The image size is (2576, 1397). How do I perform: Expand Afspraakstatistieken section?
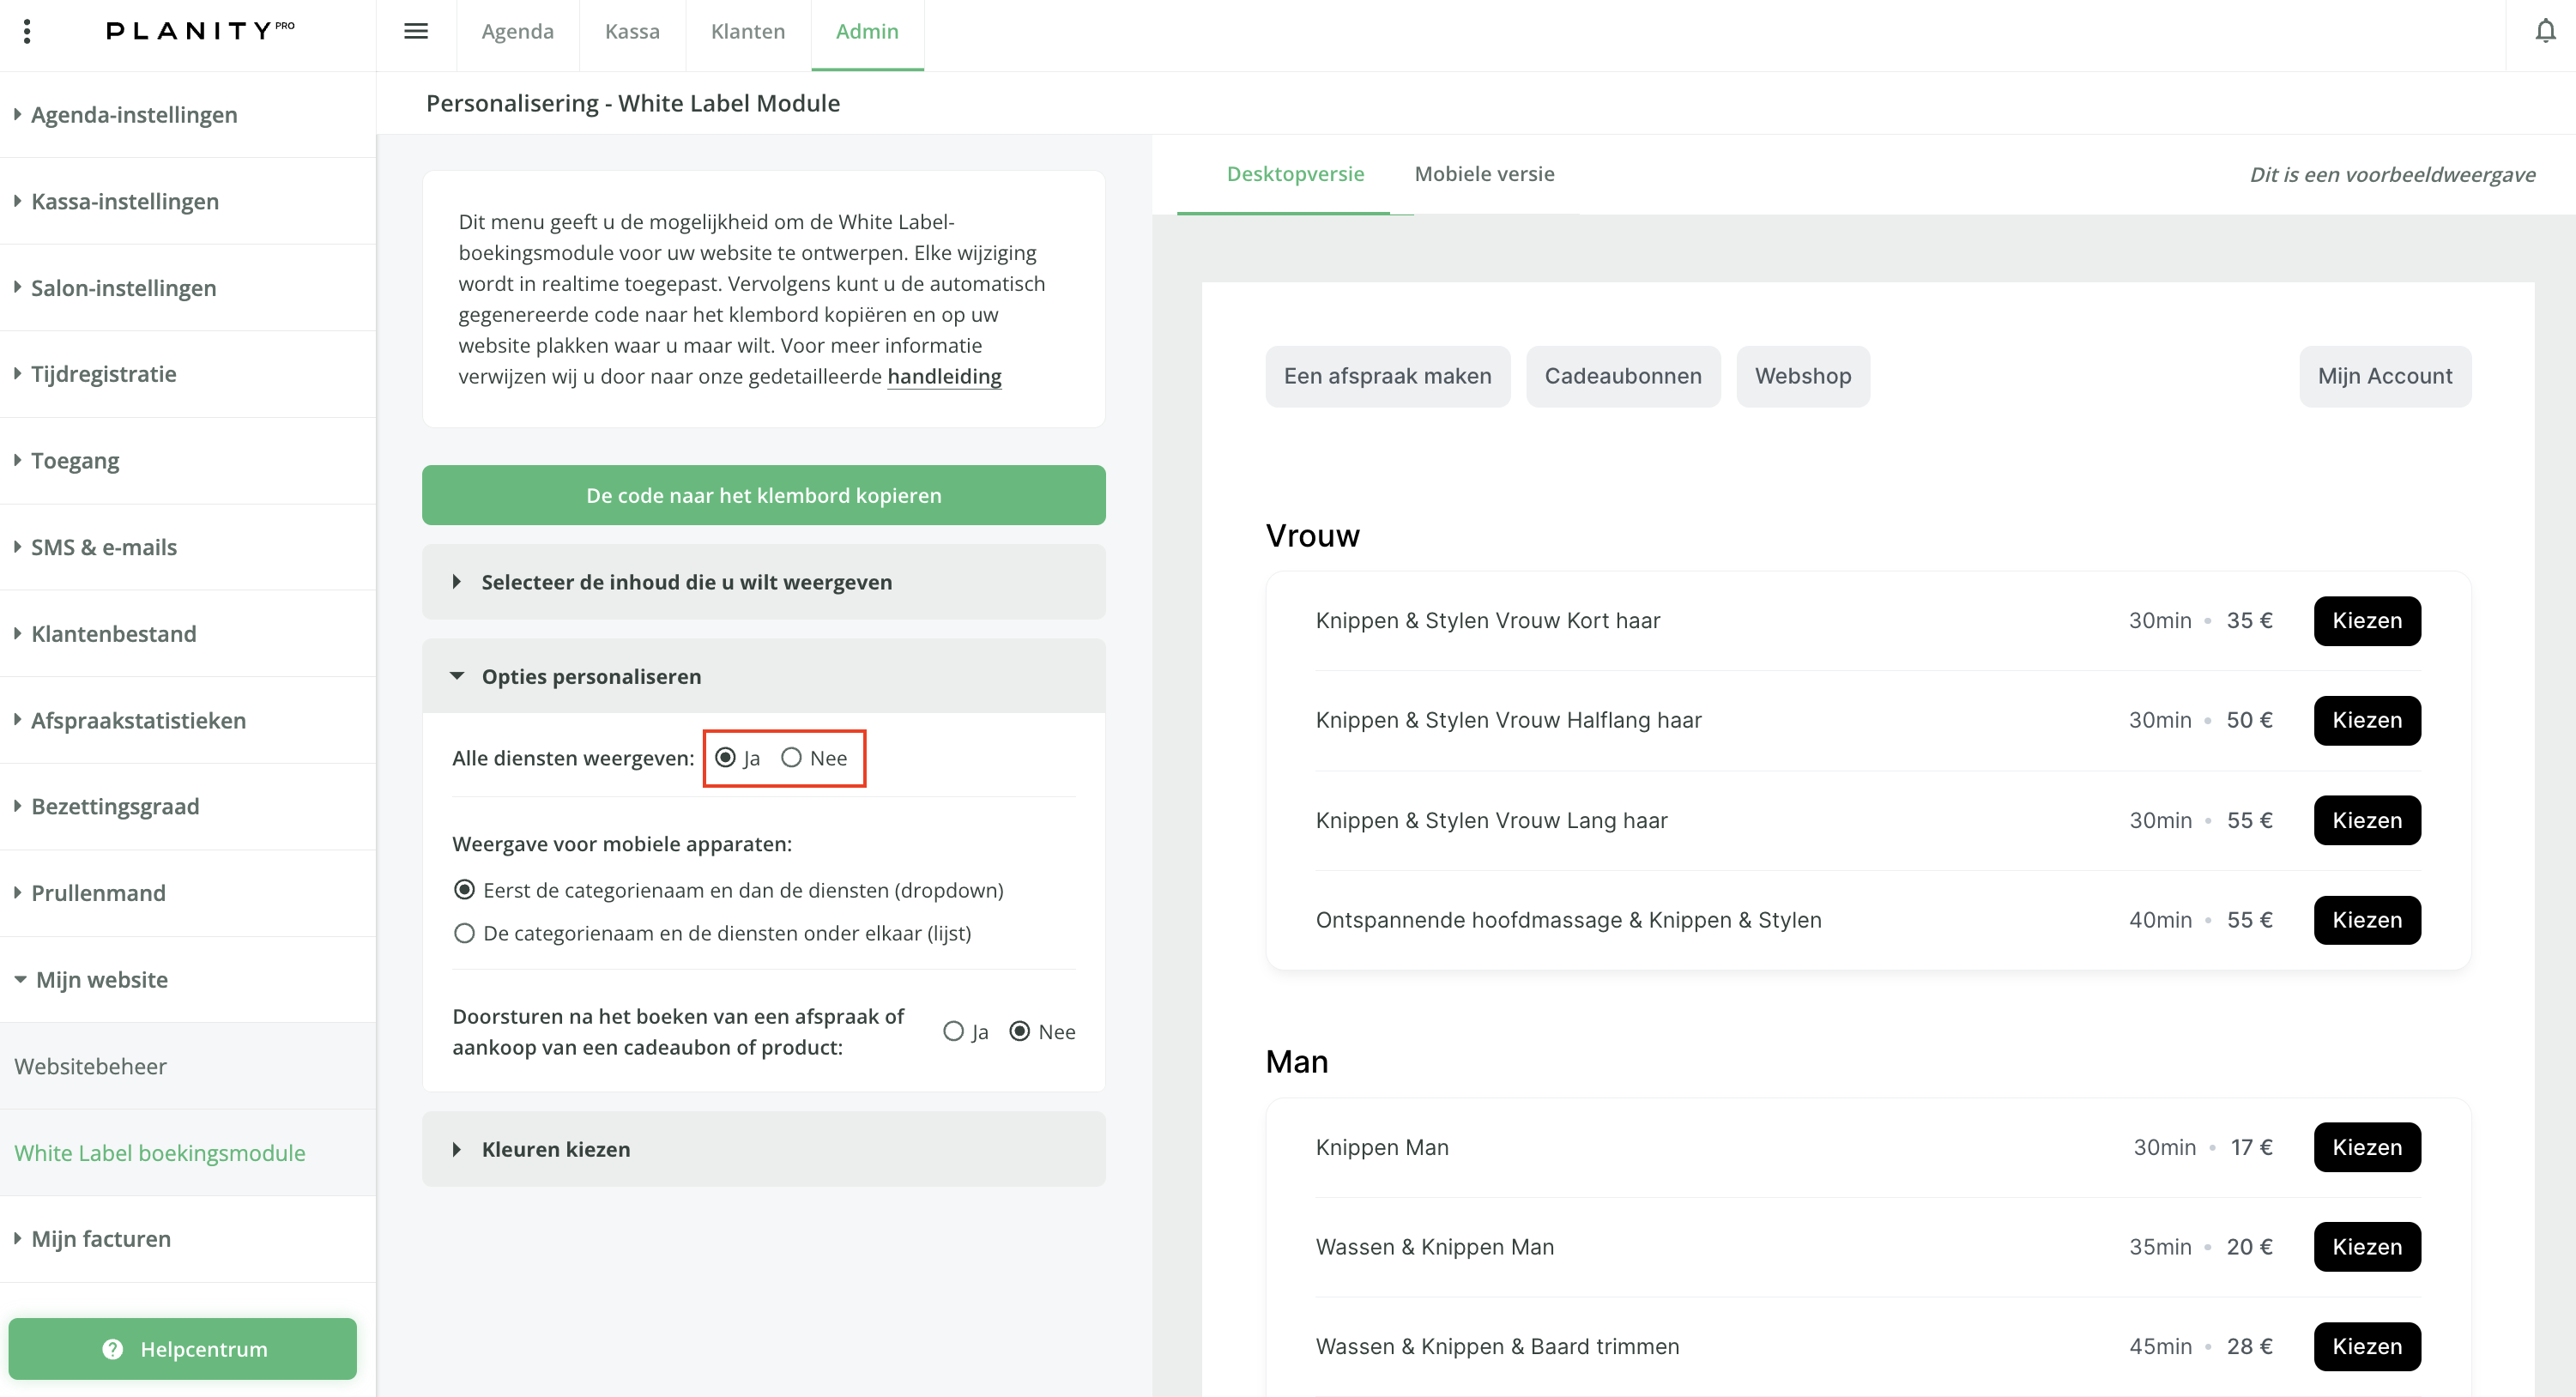tap(188, 720)
